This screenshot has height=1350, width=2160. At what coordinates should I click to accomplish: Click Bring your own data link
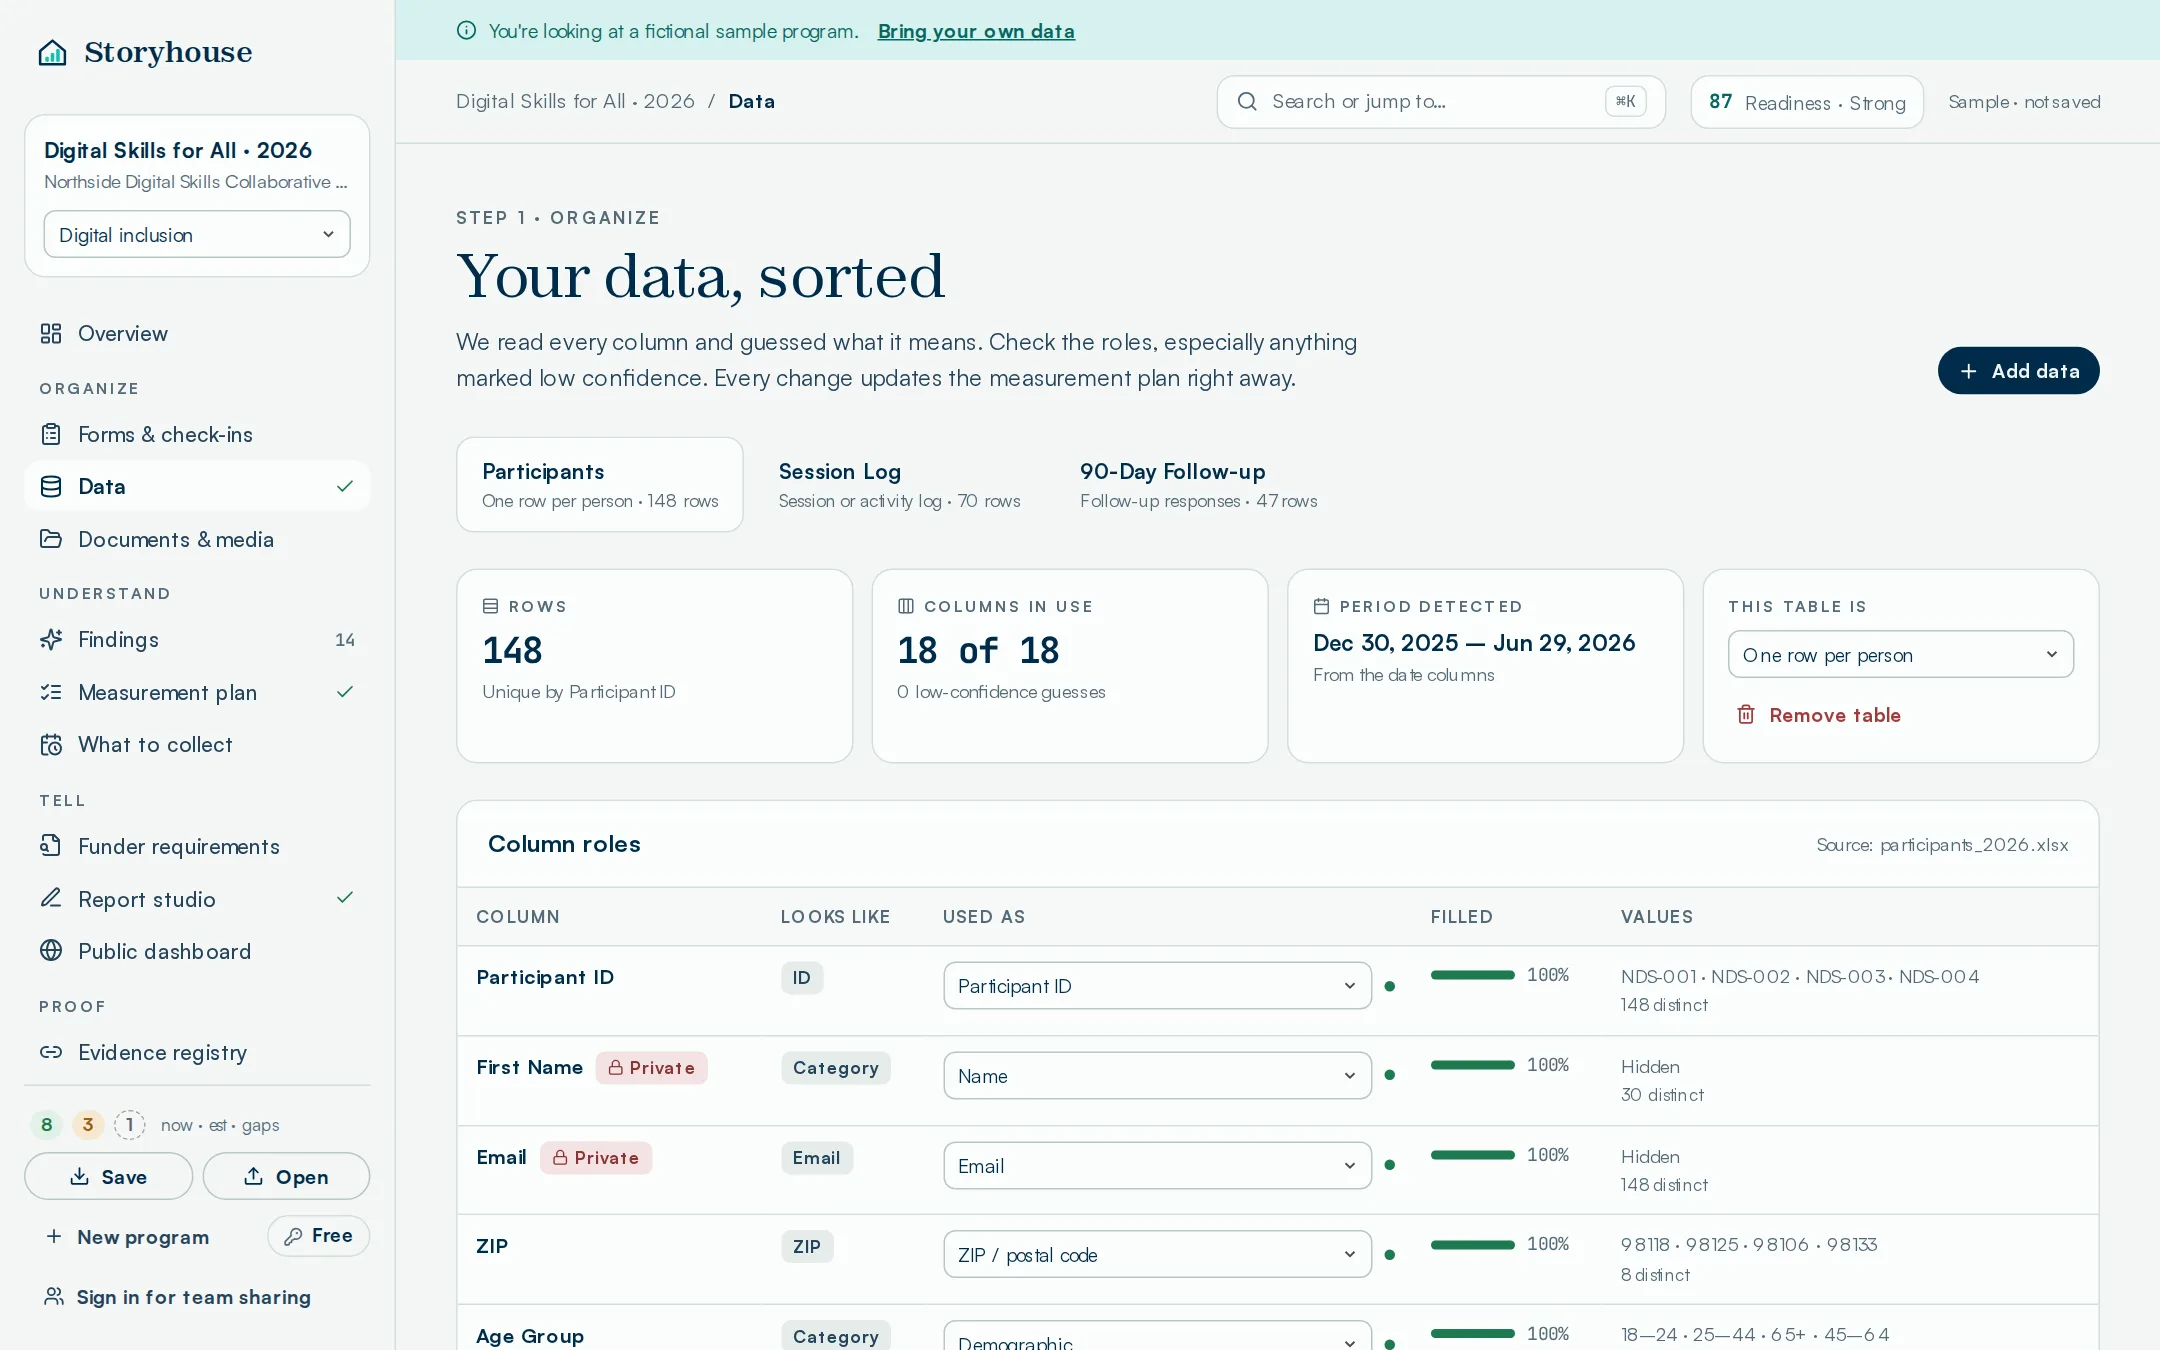tap(976, 31)
